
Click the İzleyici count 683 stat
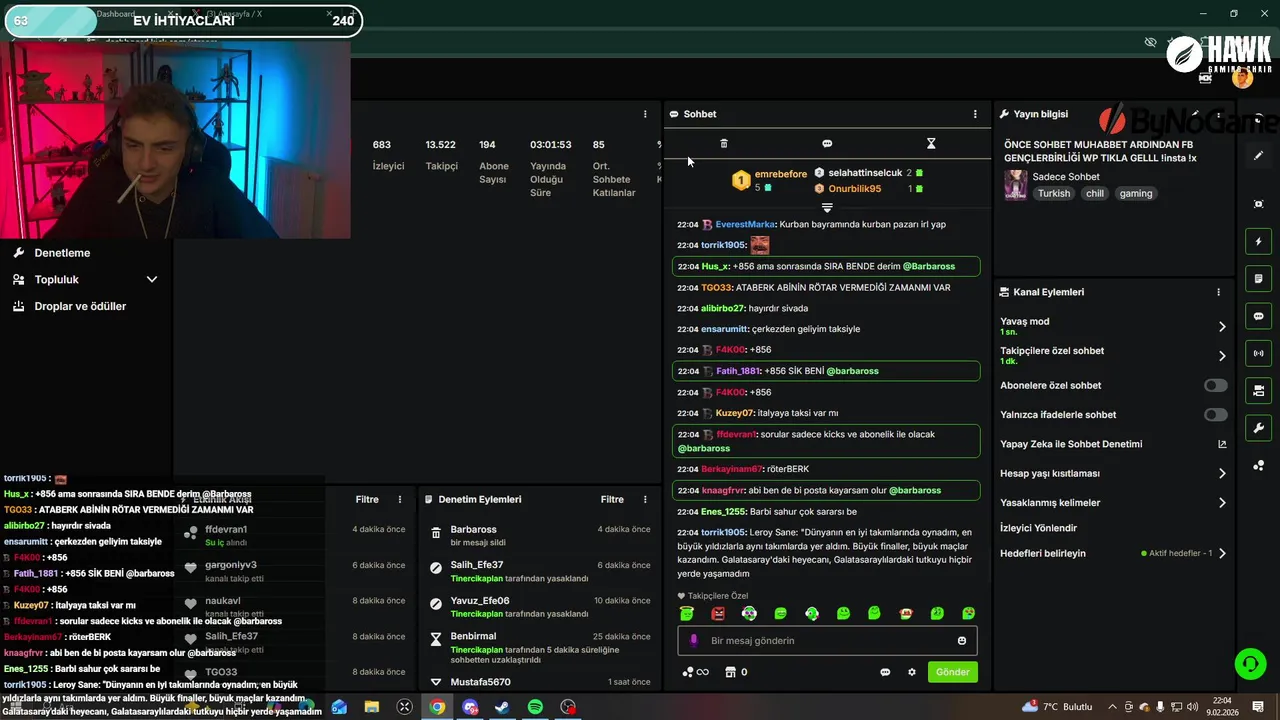382,145
